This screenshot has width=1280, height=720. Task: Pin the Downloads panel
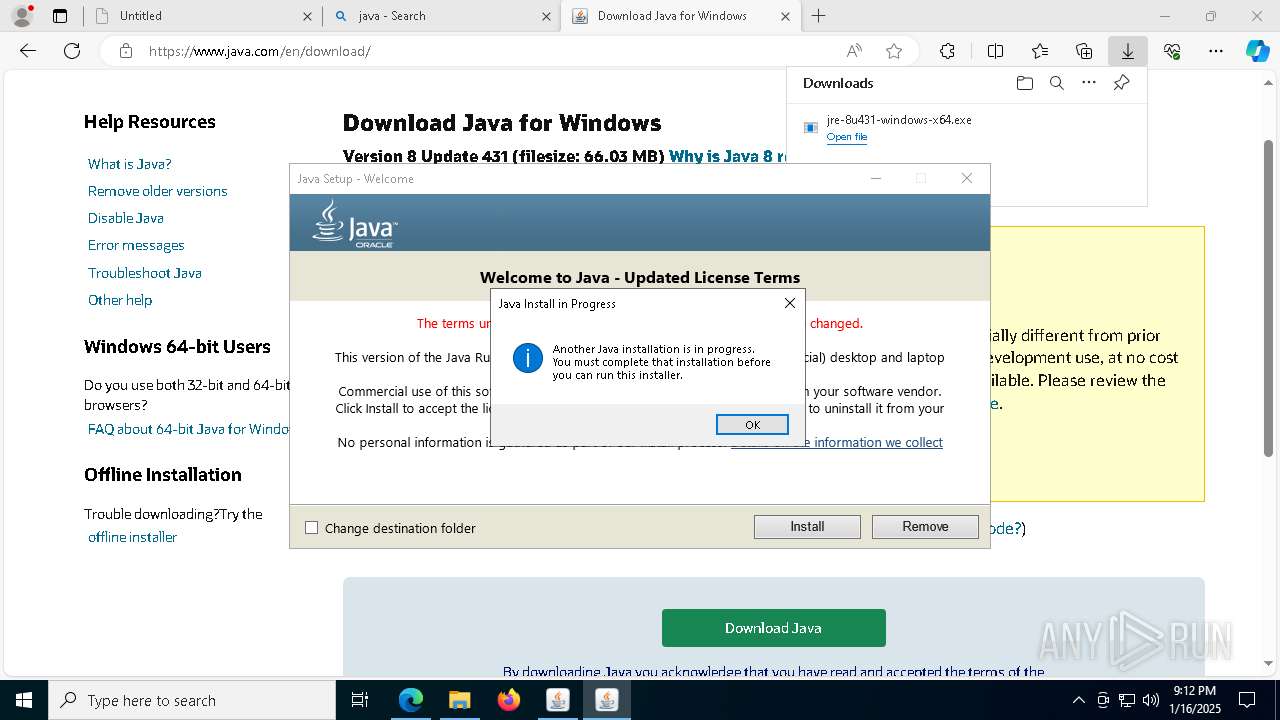coord(1121,83)
